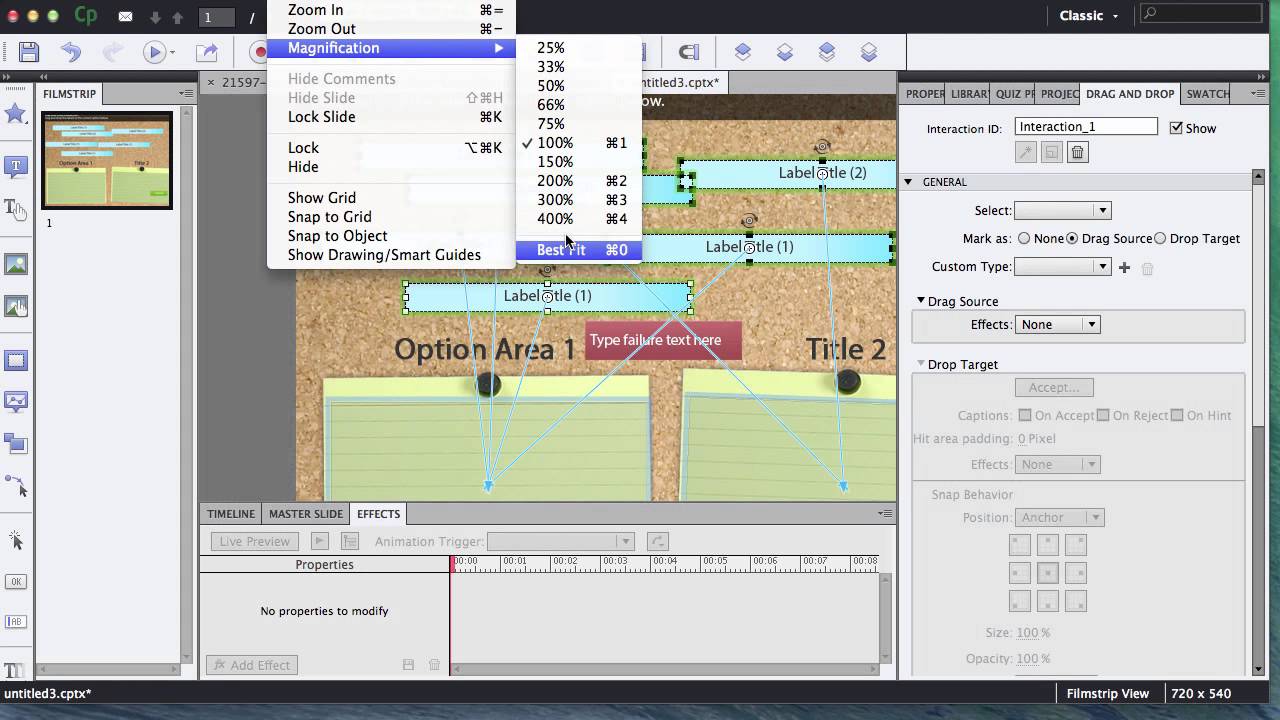
Task: Toggle the magnet snap icon
Action: tap(689, 52)
